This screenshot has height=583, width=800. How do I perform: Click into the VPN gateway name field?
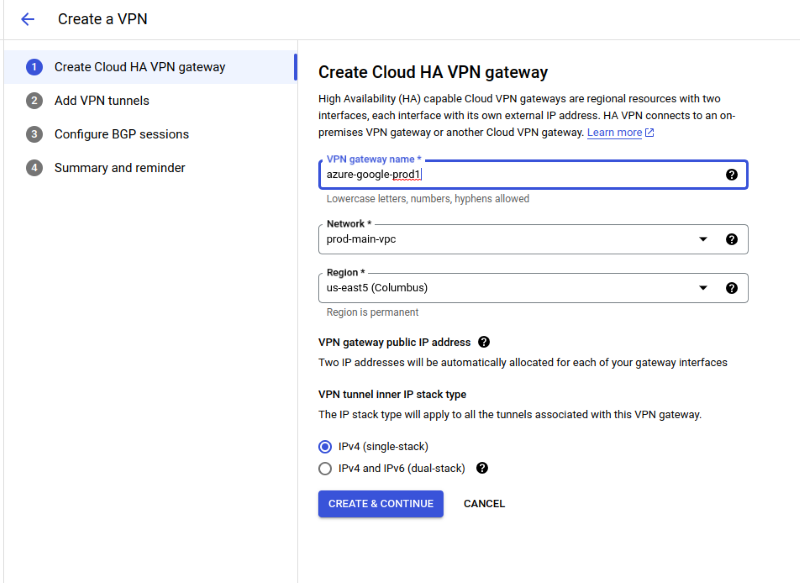coord(520,174)
